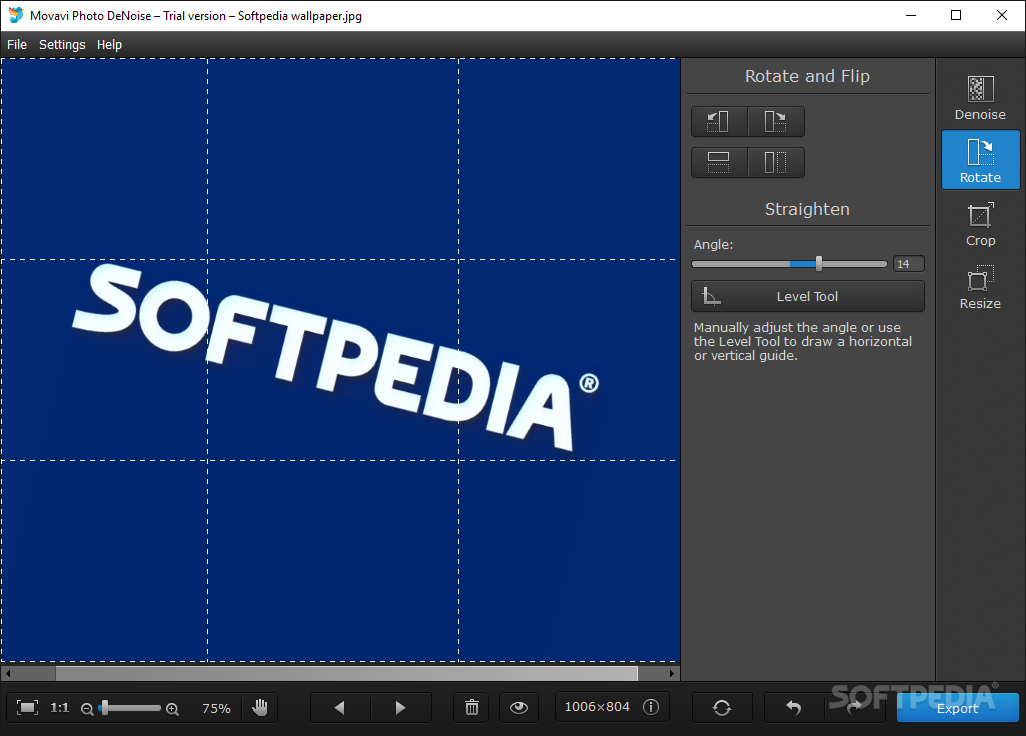This screenshot has height=736, width=1026.
Task: Flip the image vertically
Action: (719, 162)
